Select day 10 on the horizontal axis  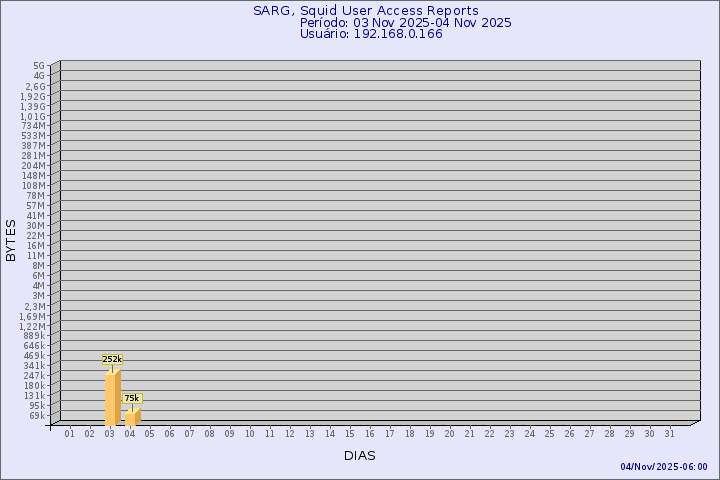coord(250,433)
